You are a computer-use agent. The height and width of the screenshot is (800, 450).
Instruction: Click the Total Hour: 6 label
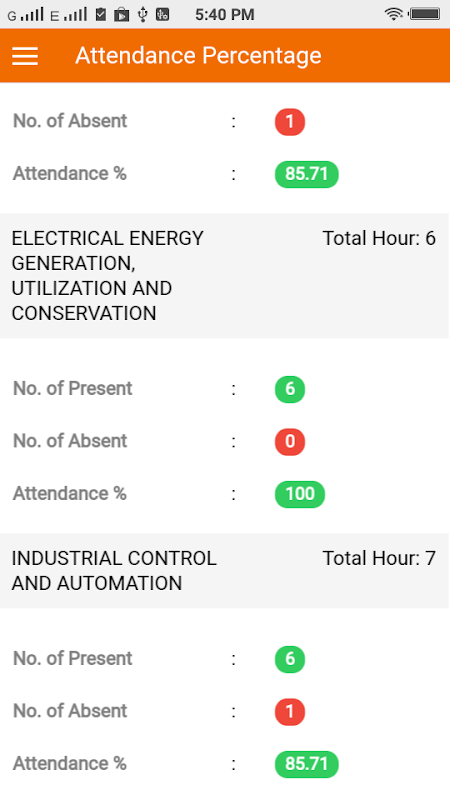tap(379, 238)
